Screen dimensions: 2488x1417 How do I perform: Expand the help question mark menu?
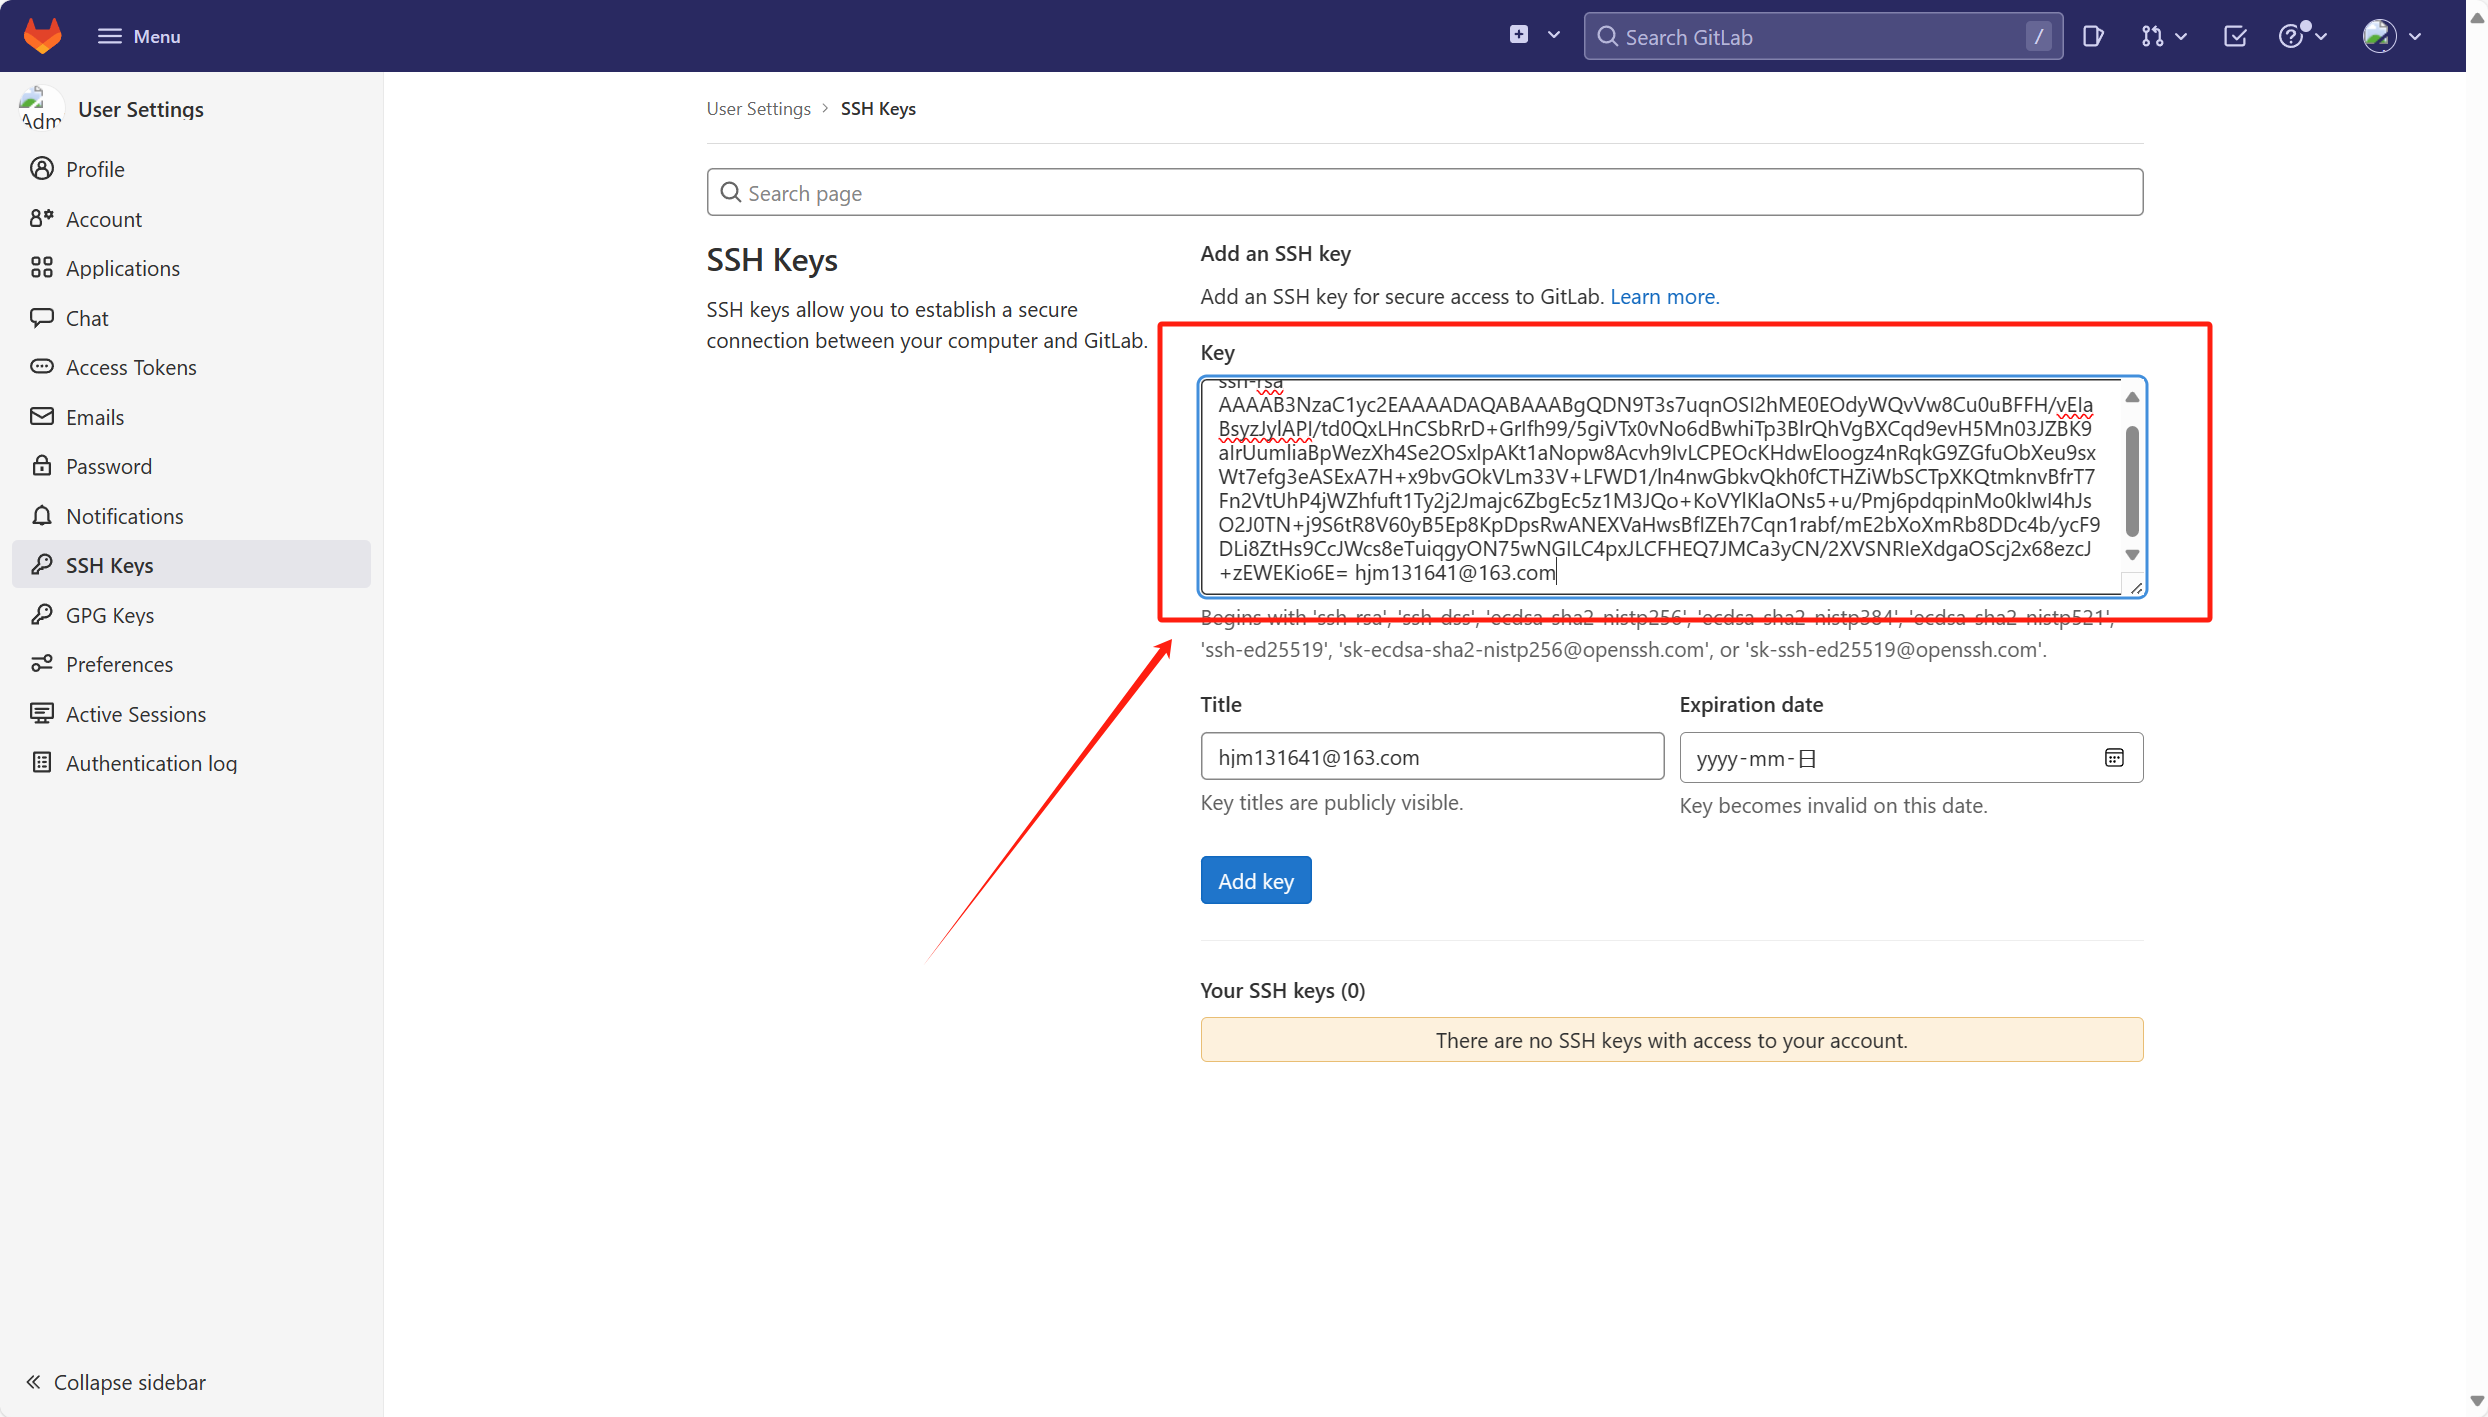click(x=2302, y=37)
